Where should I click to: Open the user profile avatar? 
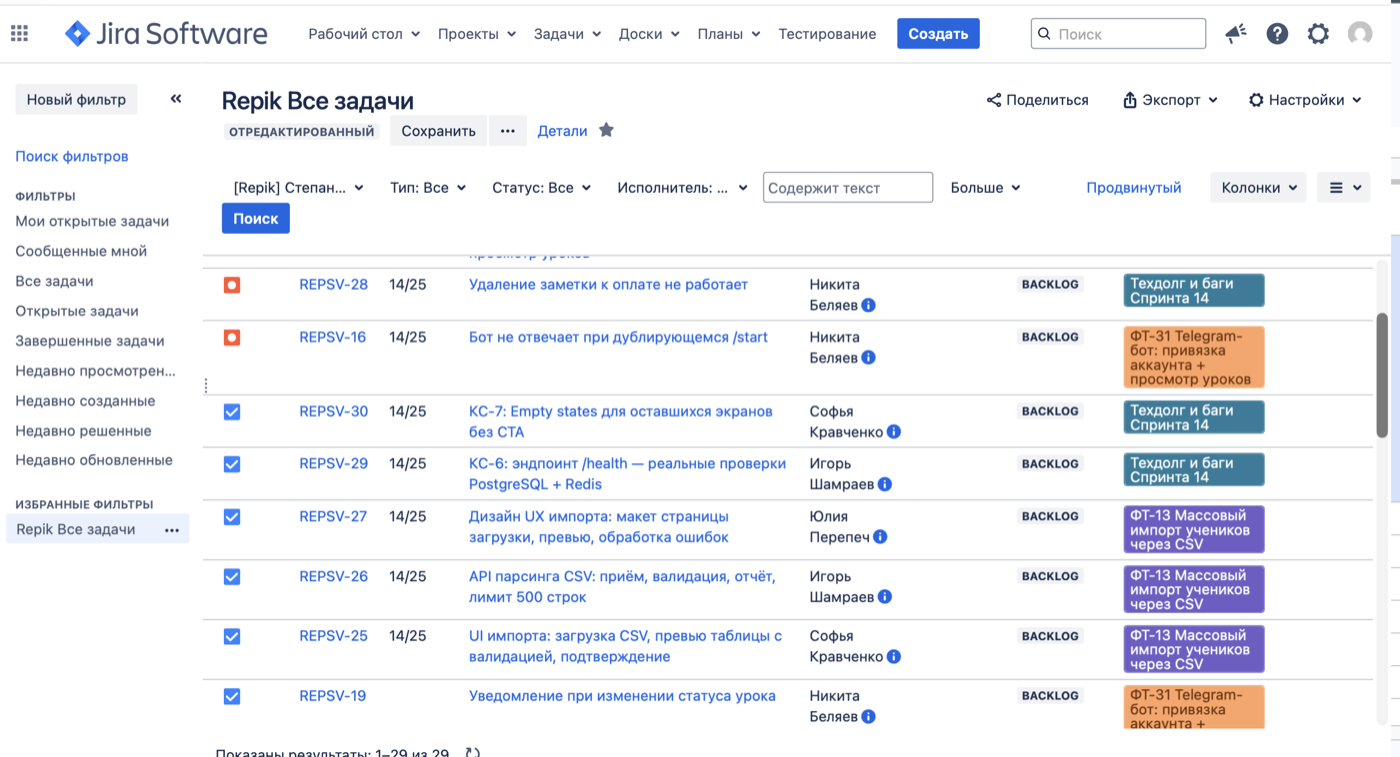1360,33
